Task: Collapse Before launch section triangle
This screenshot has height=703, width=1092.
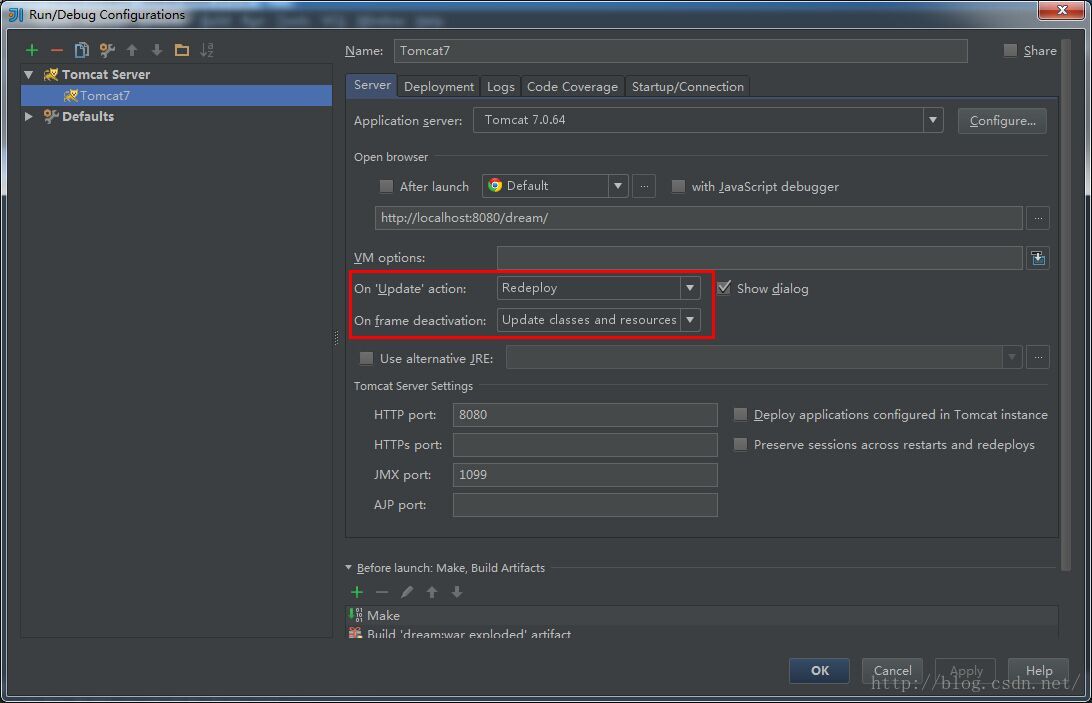Action: click(x=348, y=568)
